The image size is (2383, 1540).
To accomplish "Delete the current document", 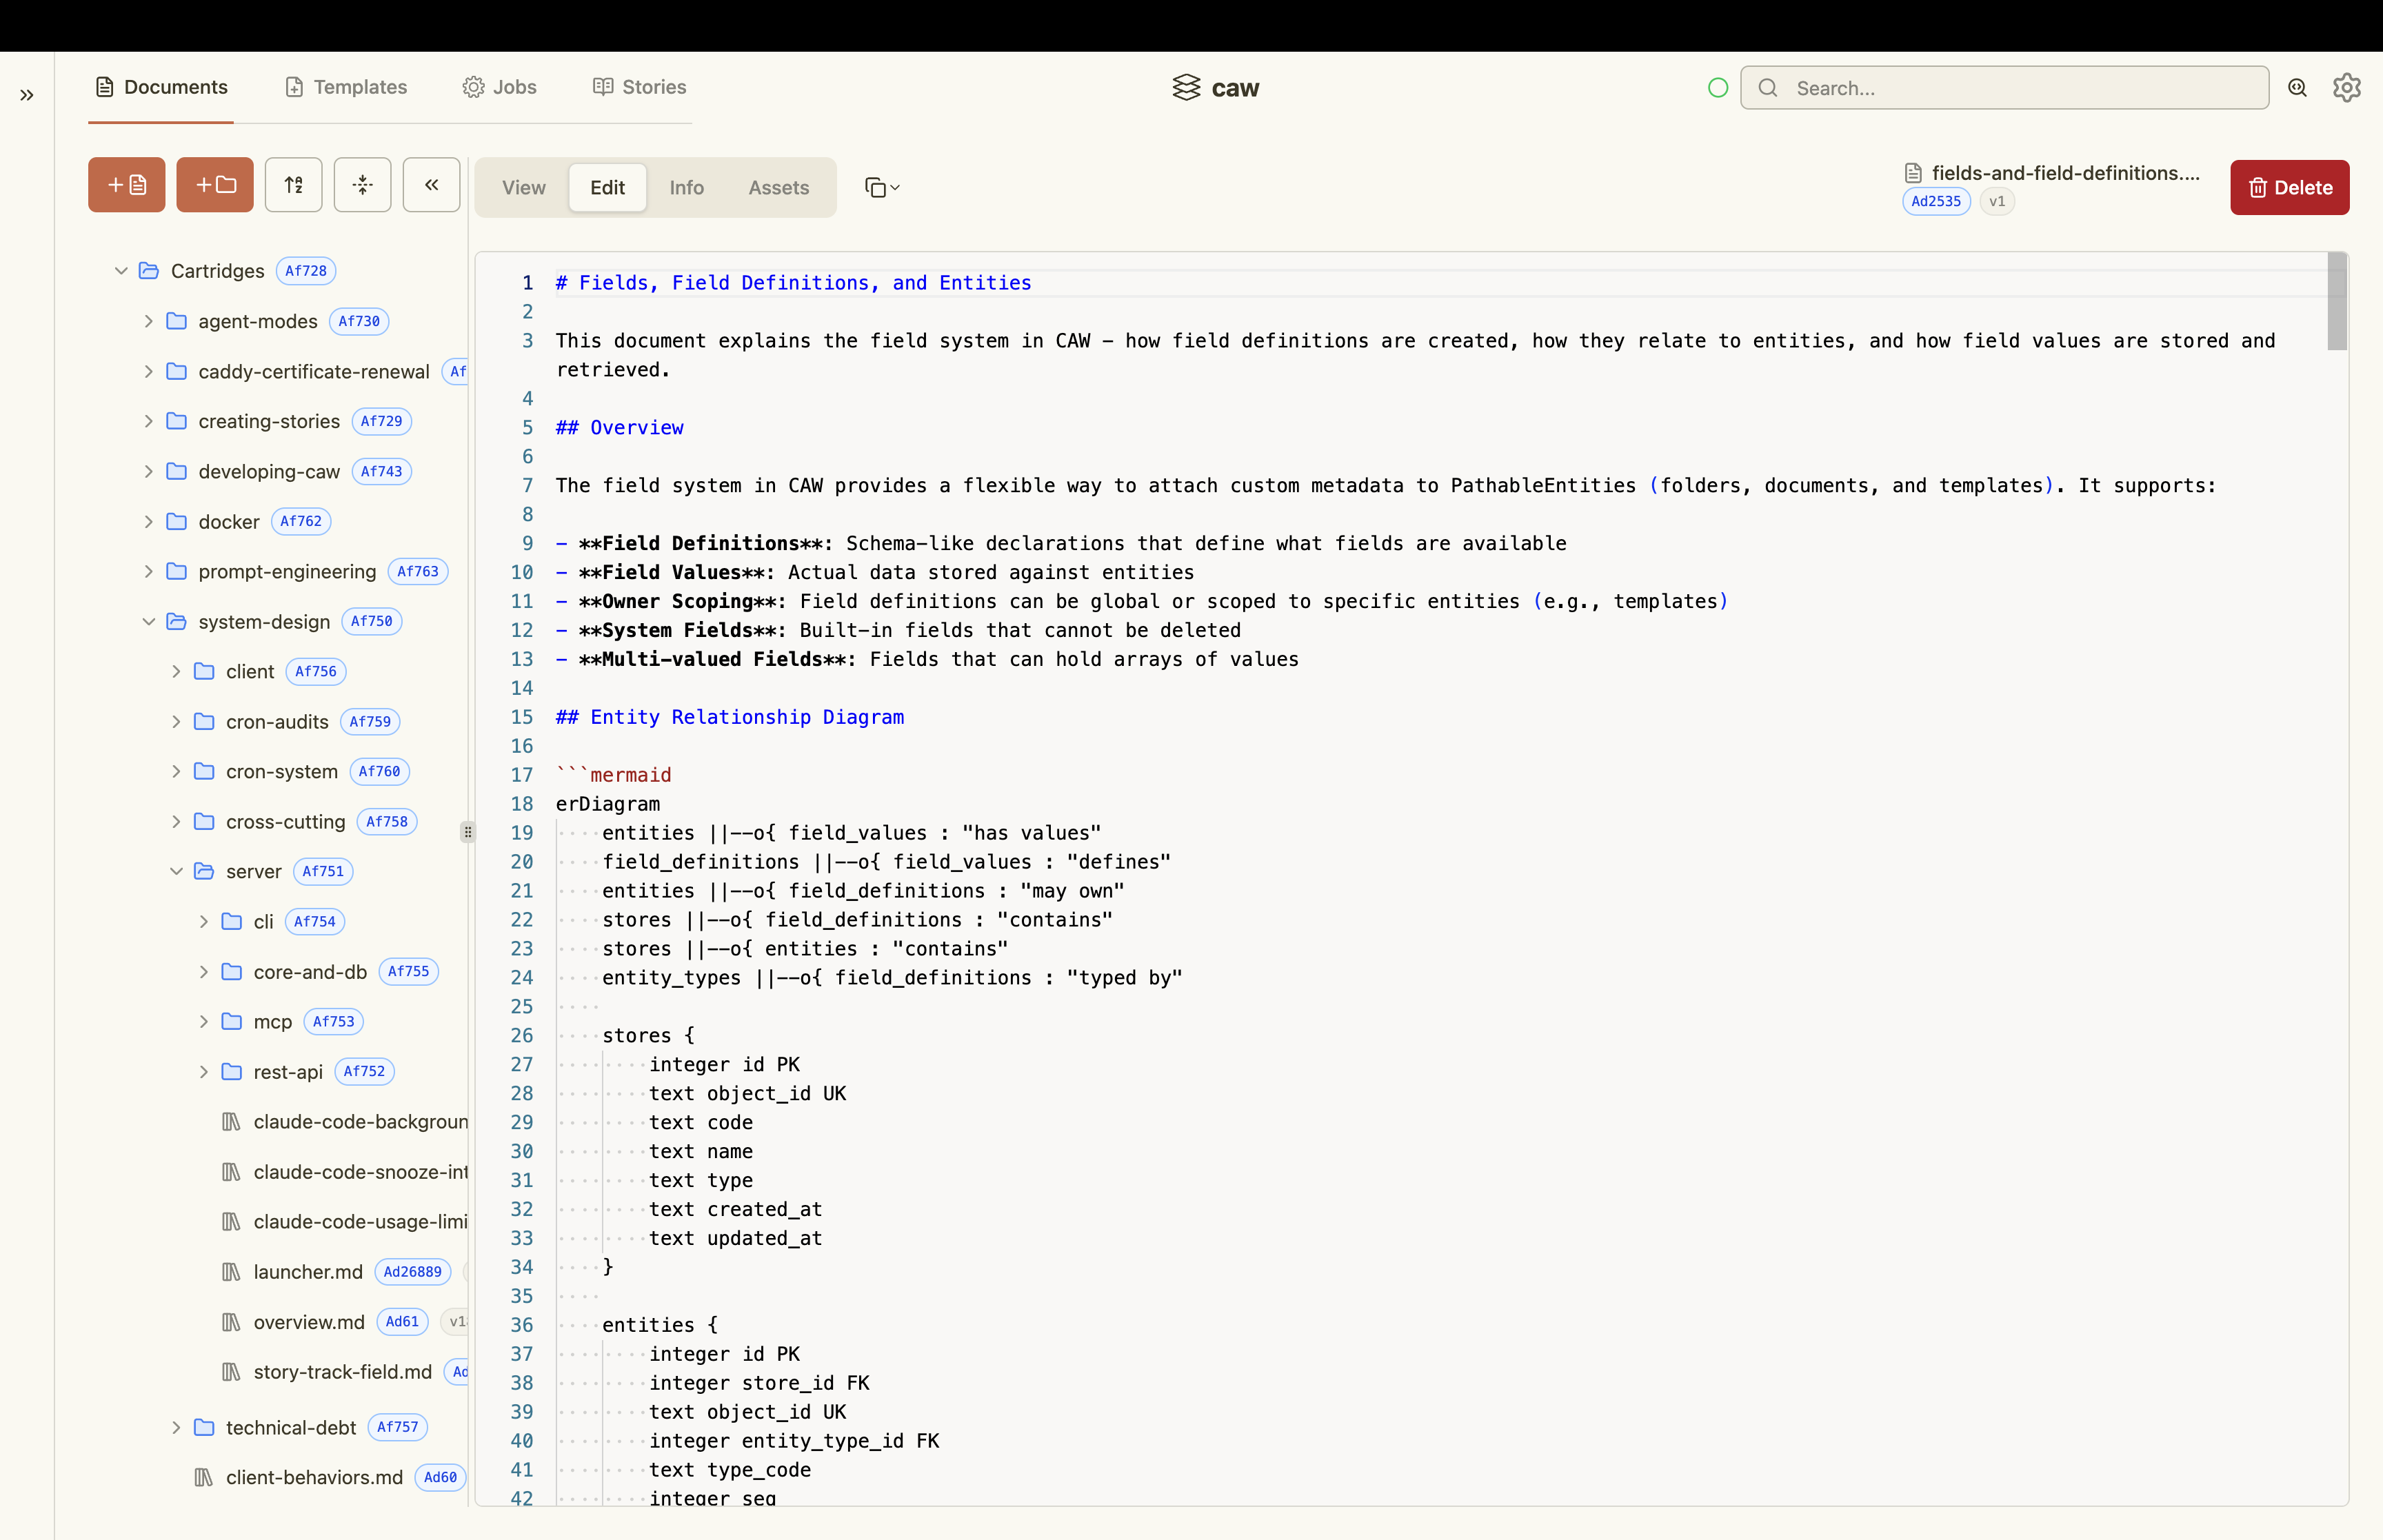I will point(2289,188).
